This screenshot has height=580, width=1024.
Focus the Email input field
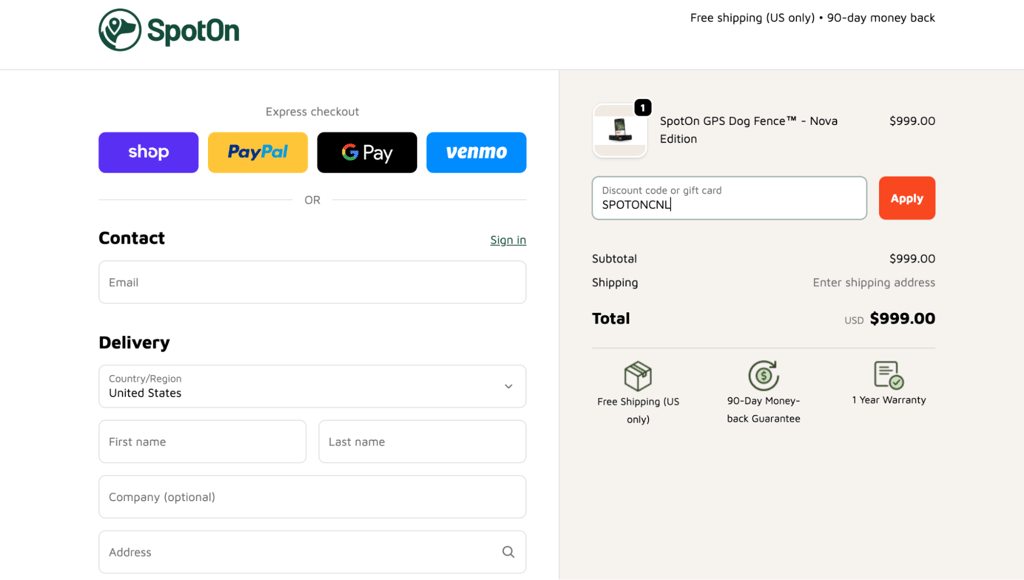coord(312,282)
